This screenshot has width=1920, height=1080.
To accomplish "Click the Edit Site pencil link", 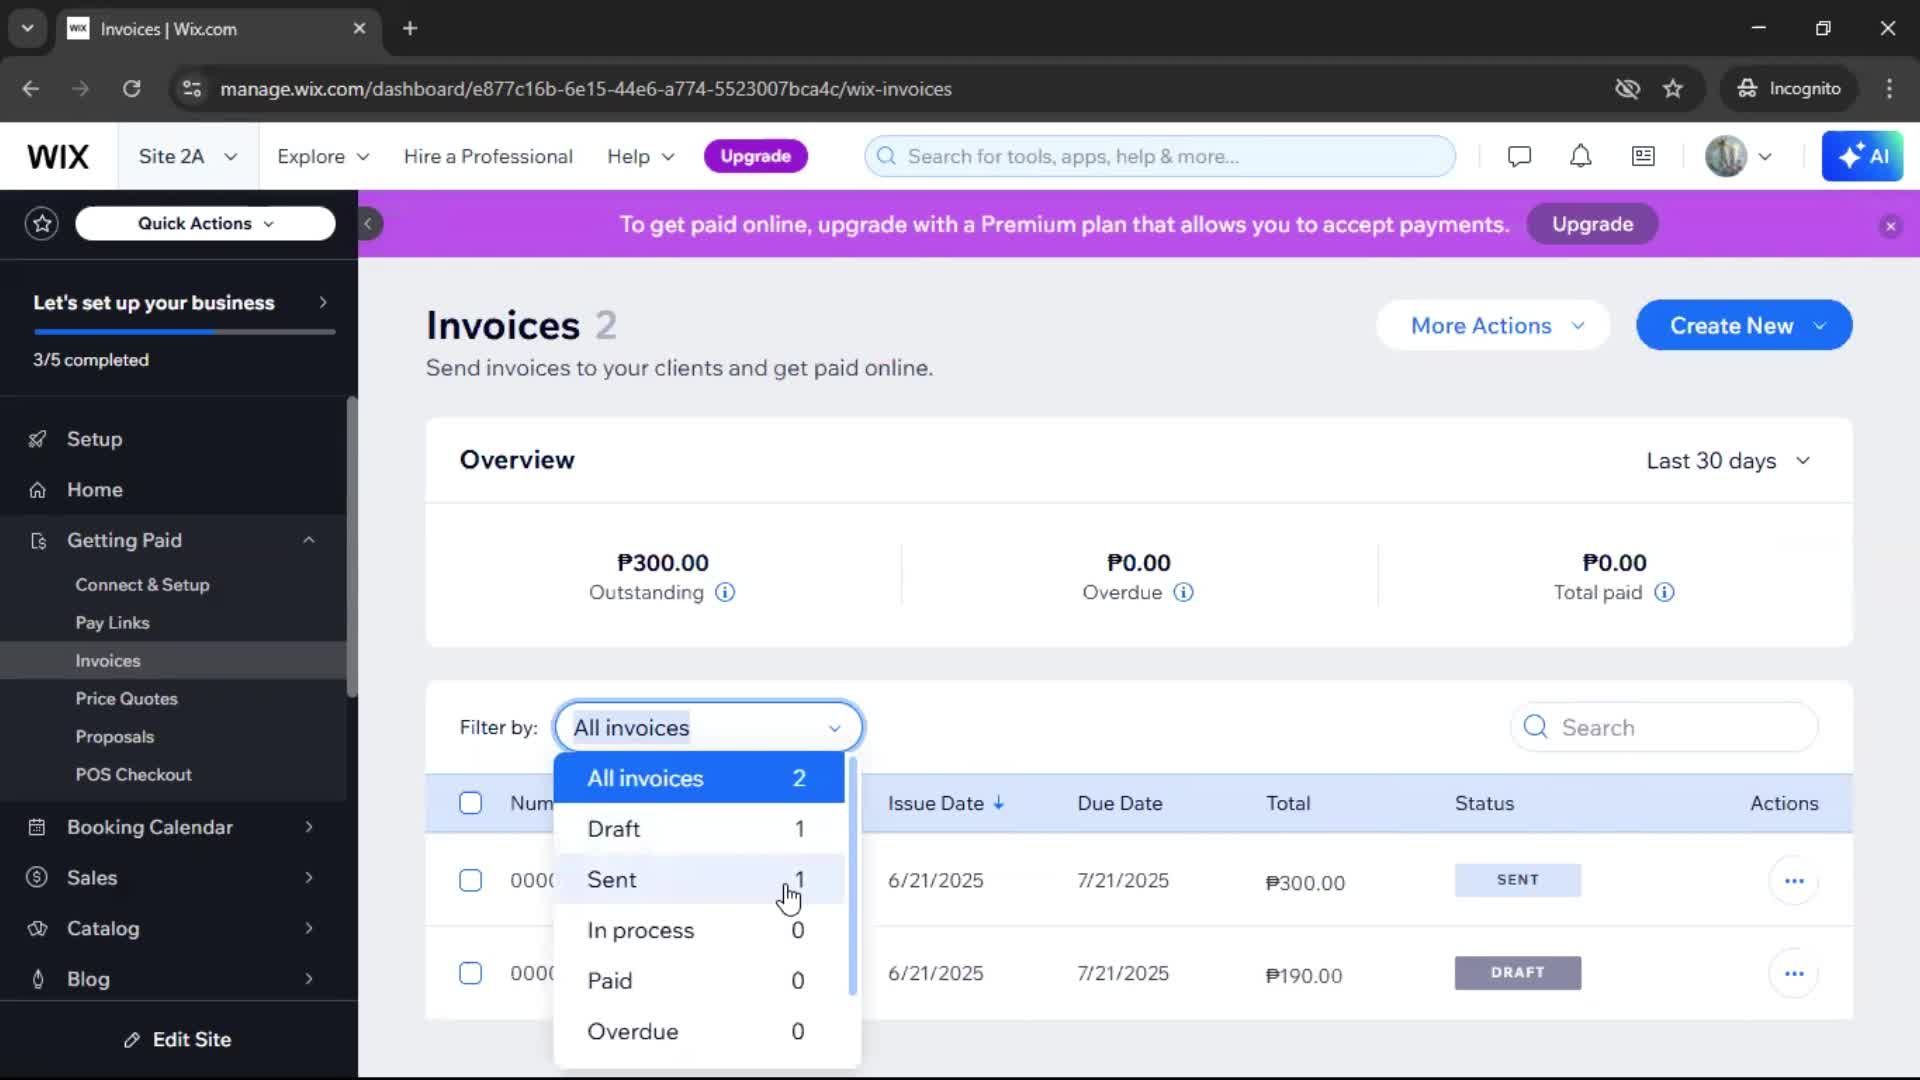I will [178, 1040].
